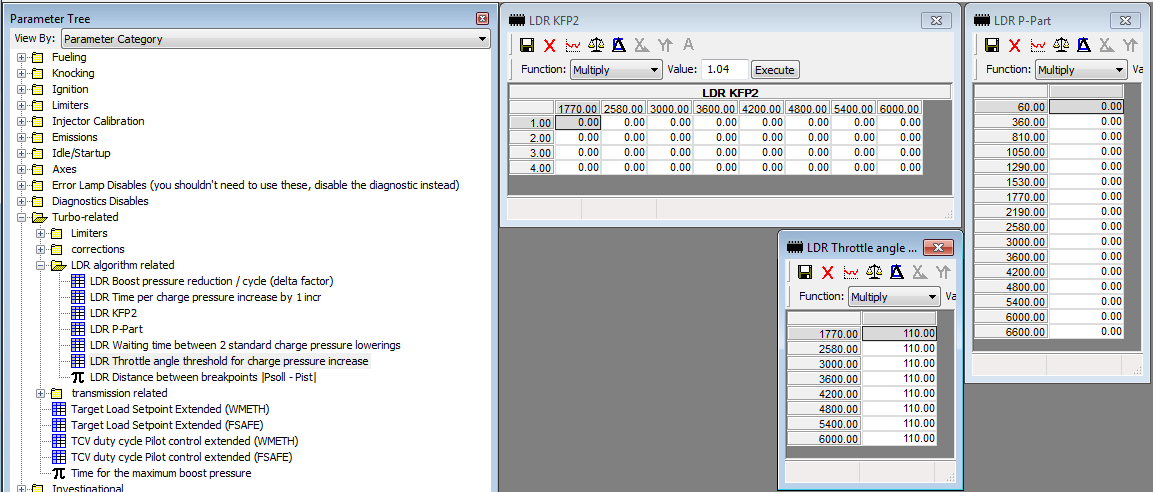Open graph icon in LDR Throttle angle window

tap(851, 272)
